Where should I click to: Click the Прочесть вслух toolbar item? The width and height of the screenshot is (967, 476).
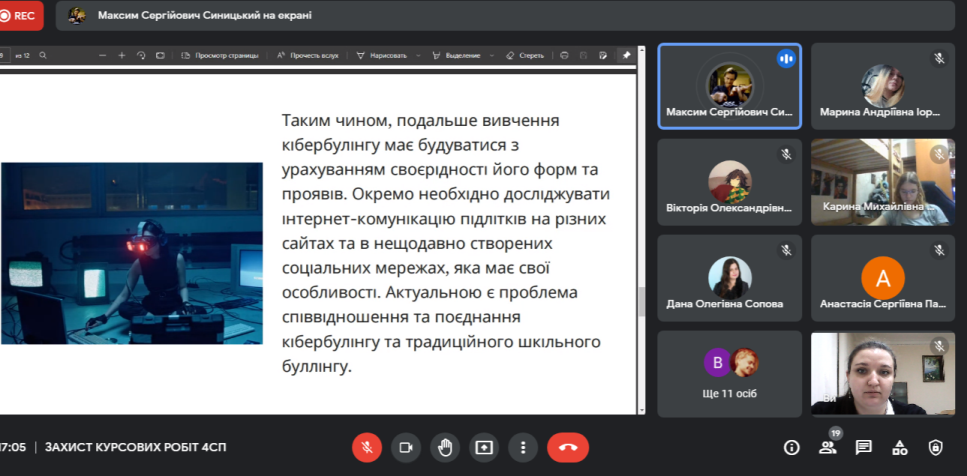point(311,55)
